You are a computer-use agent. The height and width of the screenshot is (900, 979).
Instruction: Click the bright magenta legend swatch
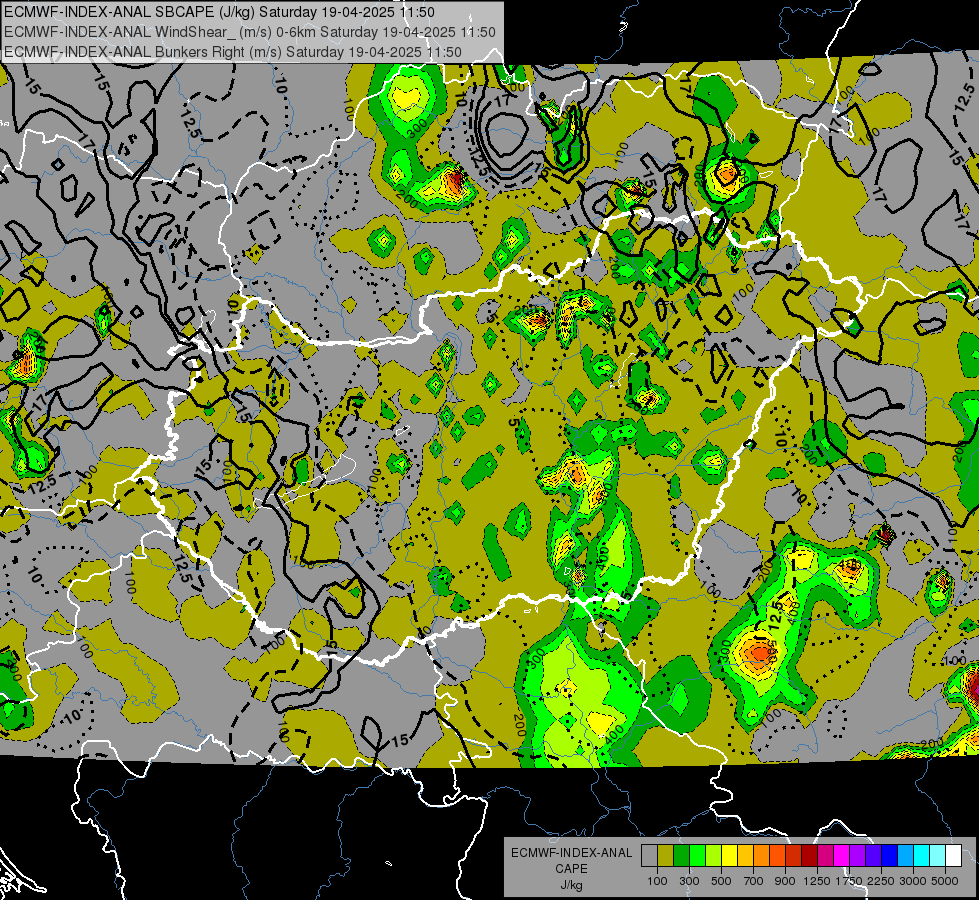tap(842, 856)
